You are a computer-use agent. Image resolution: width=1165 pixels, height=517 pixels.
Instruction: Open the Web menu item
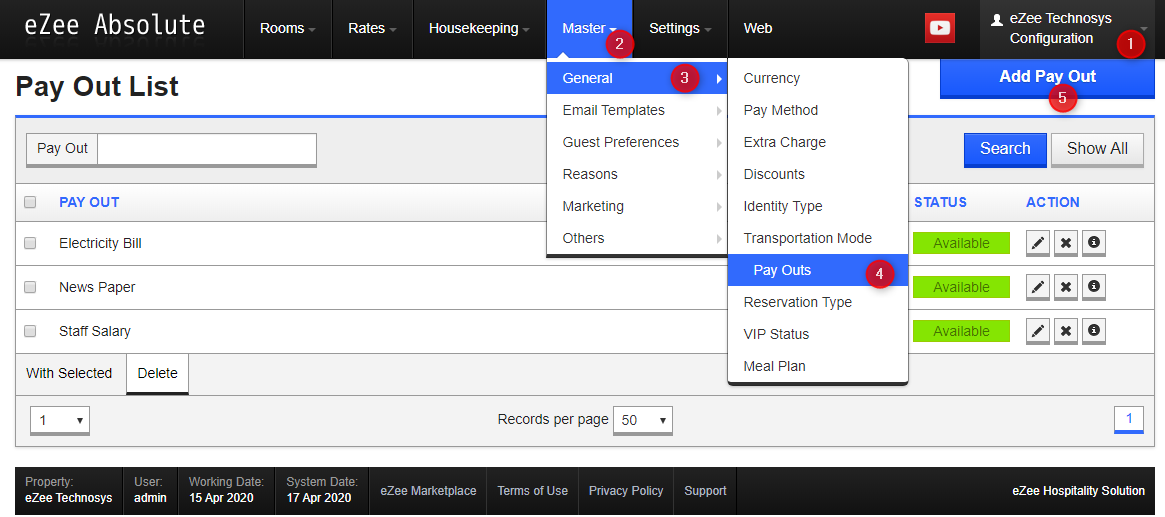point(758,29)
